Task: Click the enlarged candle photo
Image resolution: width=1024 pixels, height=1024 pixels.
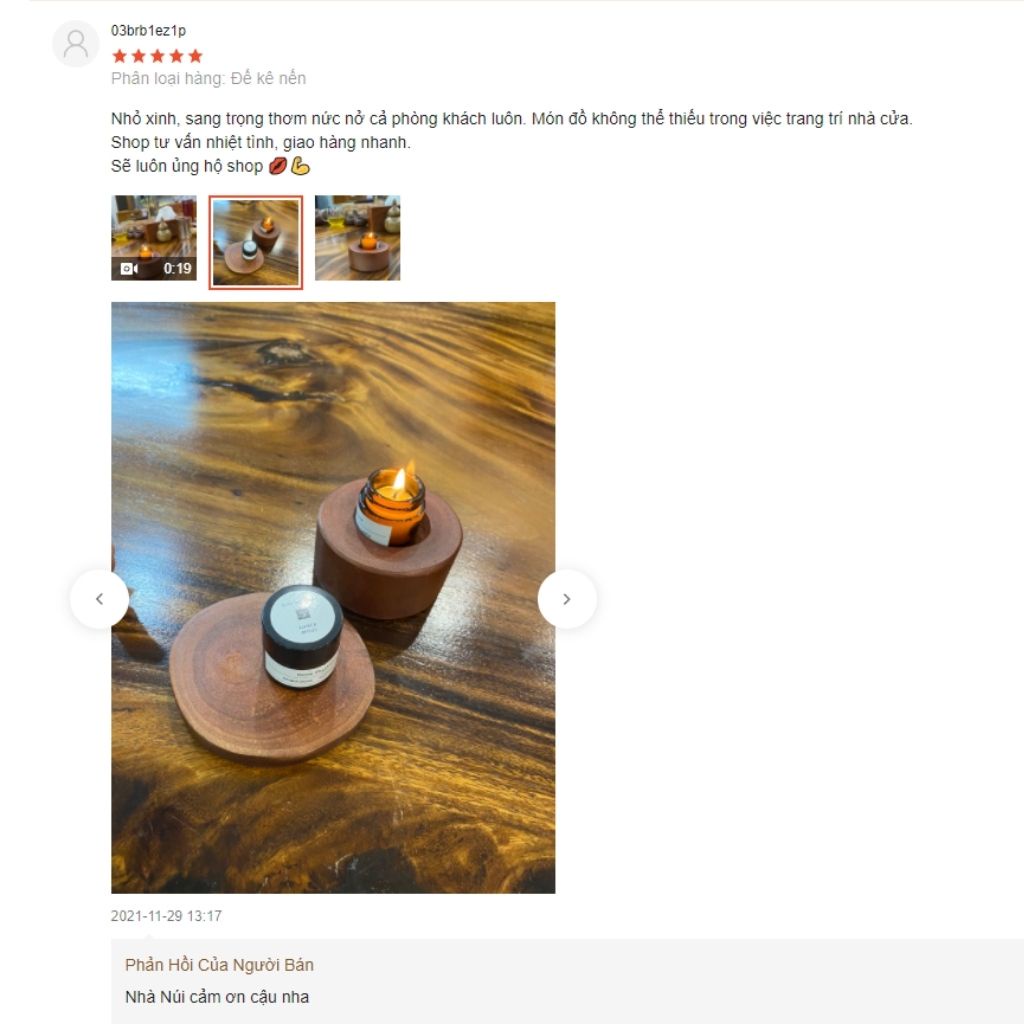Action: pos(333,598)
